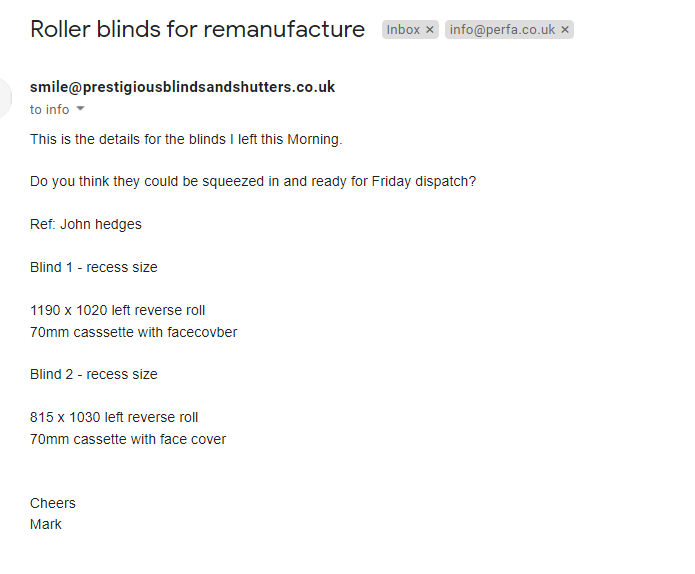Screen dimensions: 695x574
Task: Click the line "This is the details for the blinds"
Action: (x=186, y=139)
